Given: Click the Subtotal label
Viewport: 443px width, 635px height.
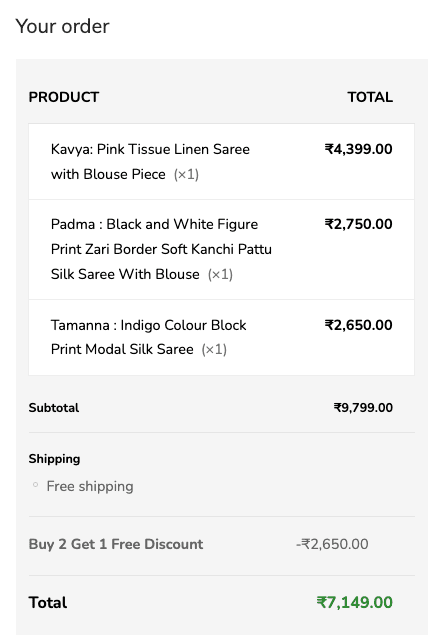Looking at the screenshot, I should point(54,407).
